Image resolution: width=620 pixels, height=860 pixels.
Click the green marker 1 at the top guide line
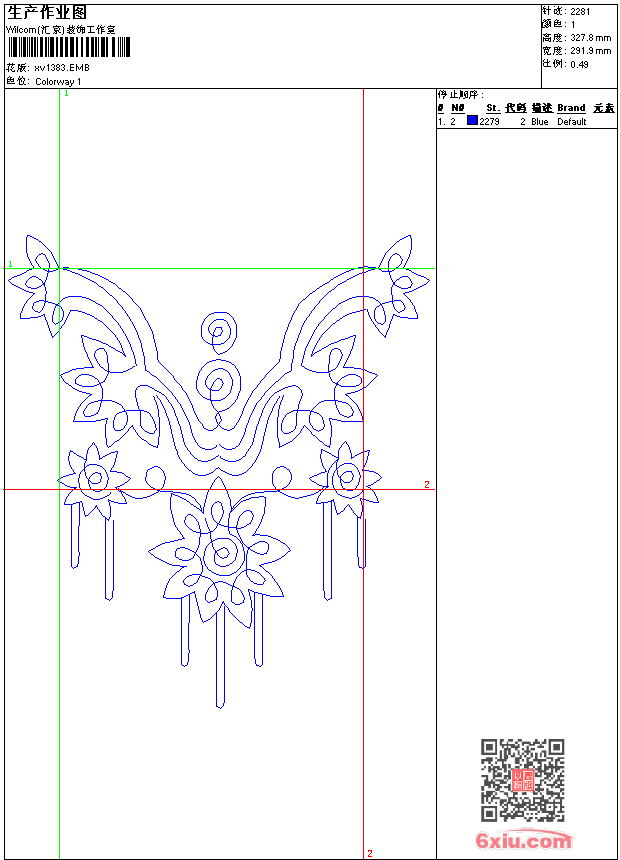(x=66, y=94)
